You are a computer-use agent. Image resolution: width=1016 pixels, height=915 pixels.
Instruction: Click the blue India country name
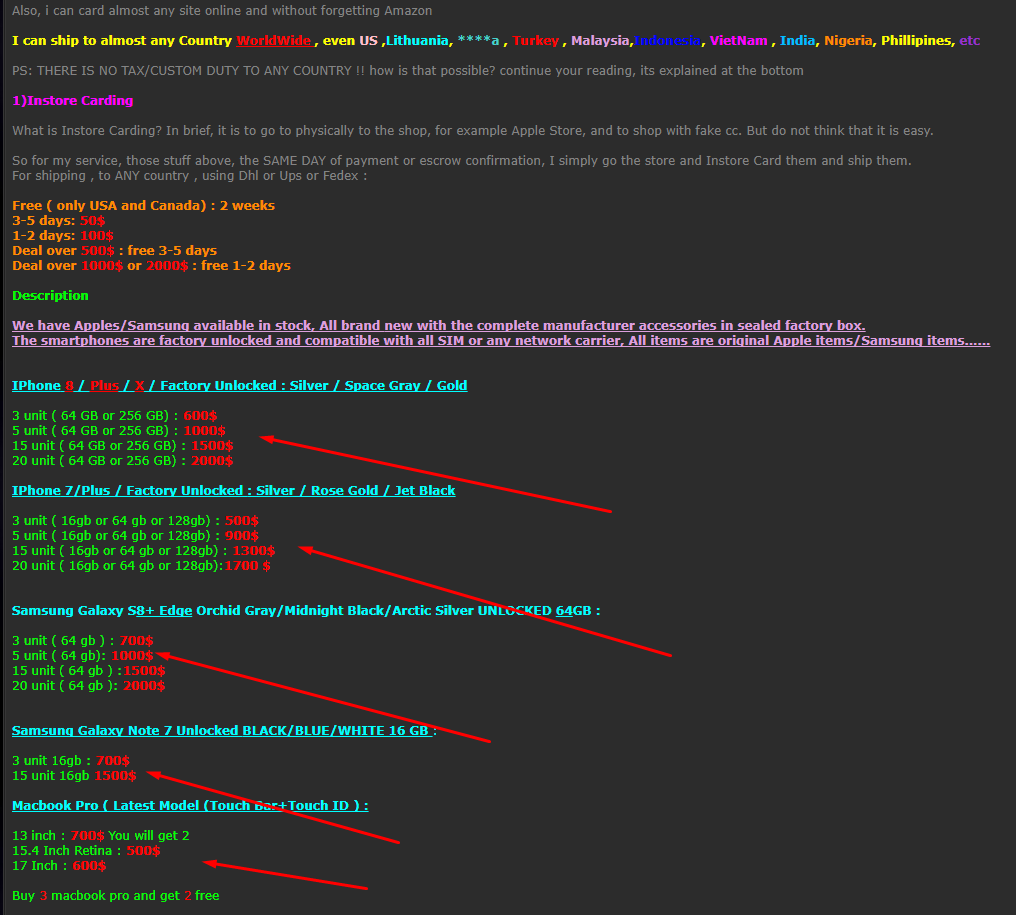[797, 41]
